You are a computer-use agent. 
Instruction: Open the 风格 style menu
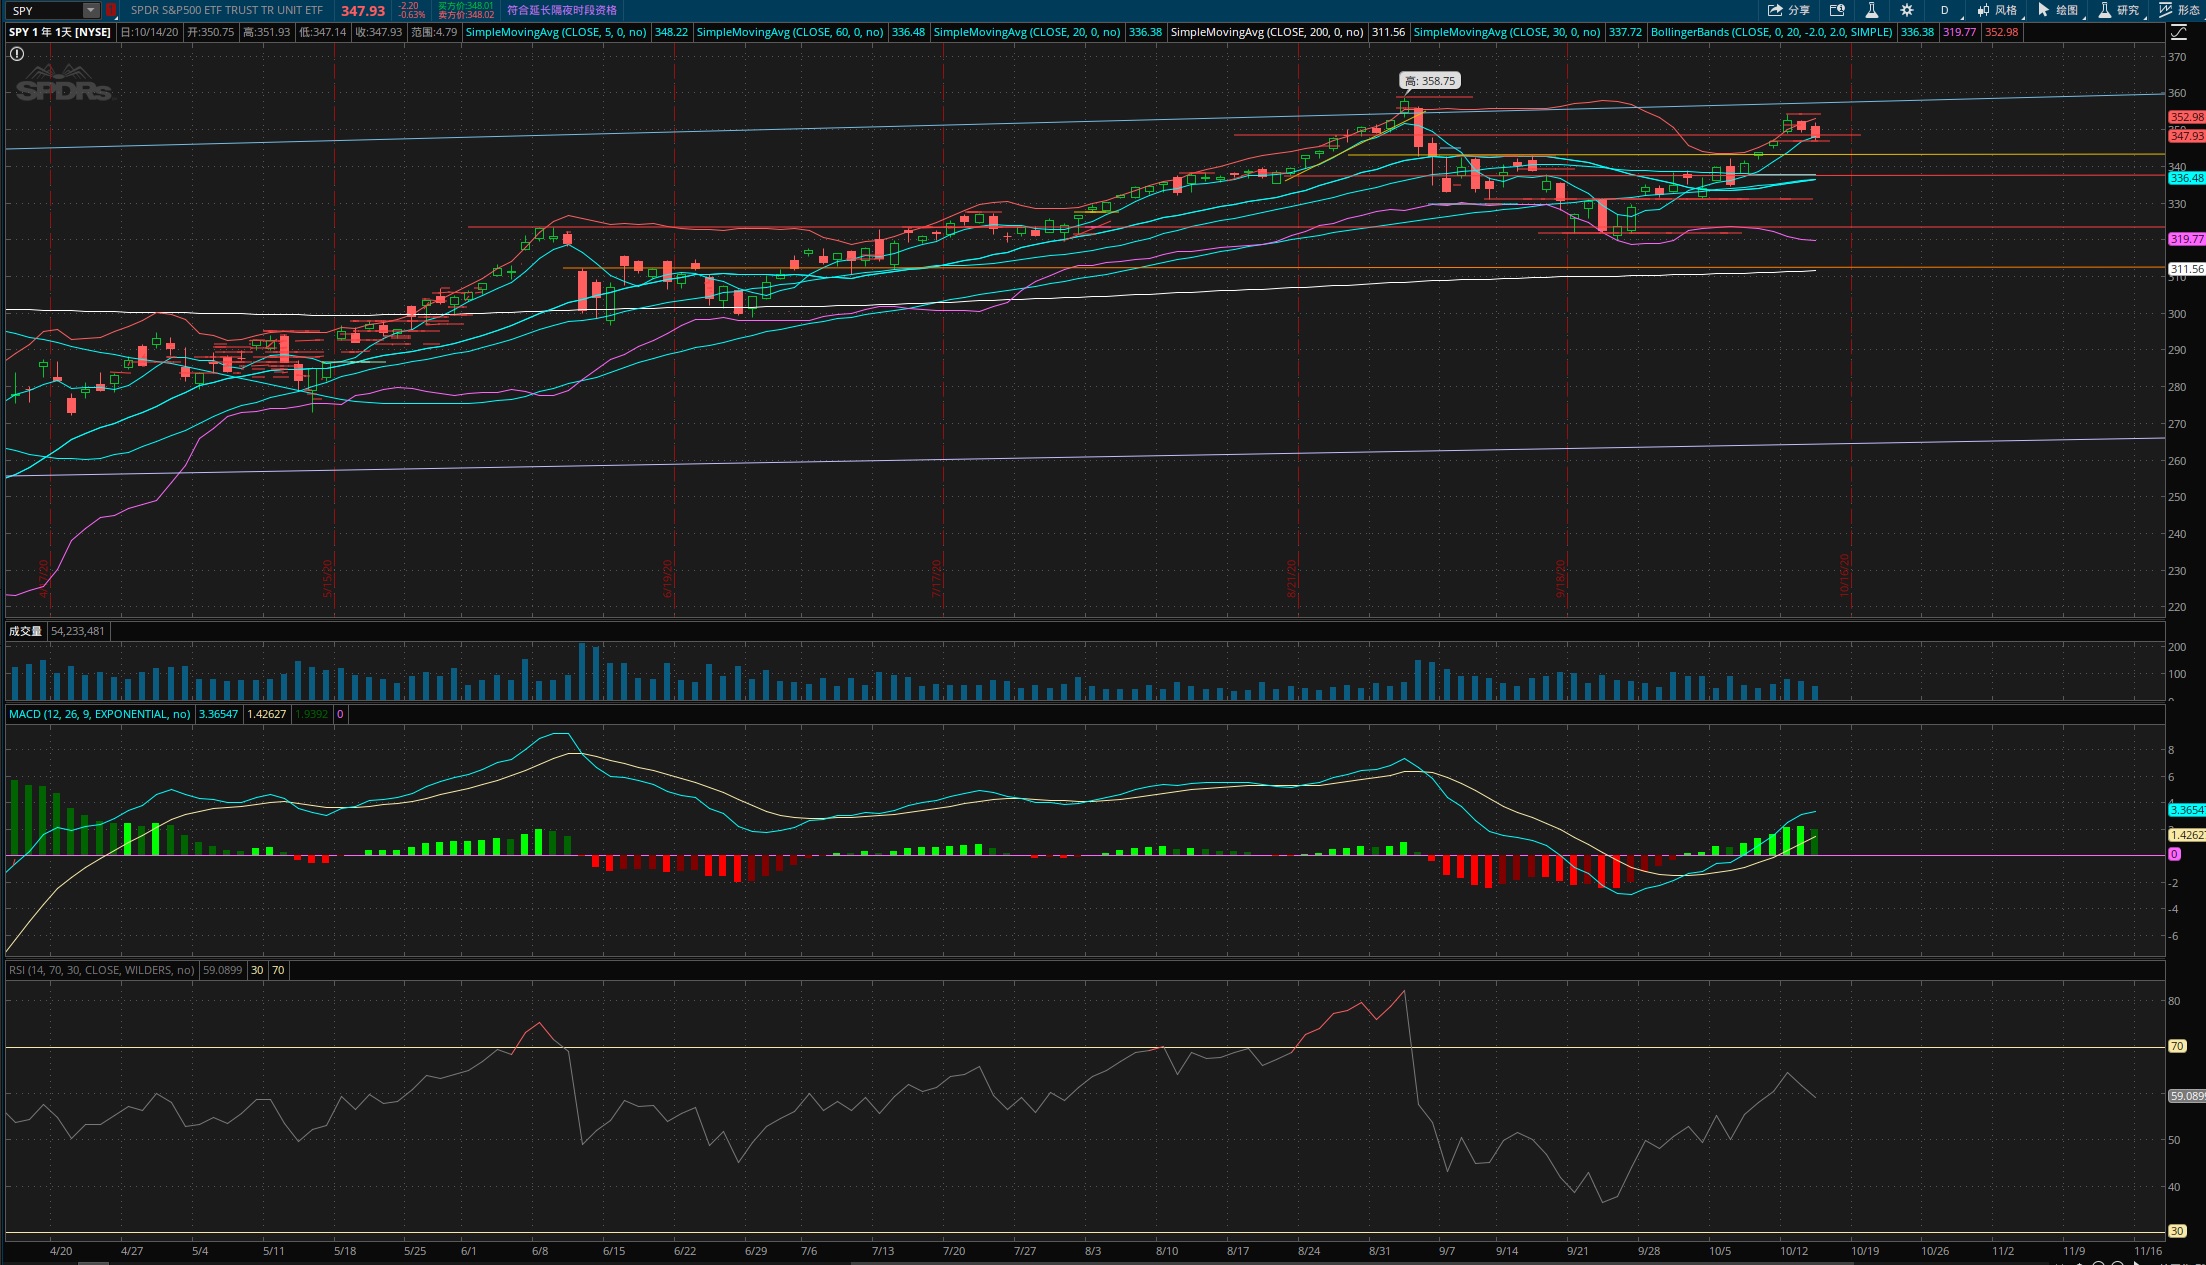(1997, 10)
